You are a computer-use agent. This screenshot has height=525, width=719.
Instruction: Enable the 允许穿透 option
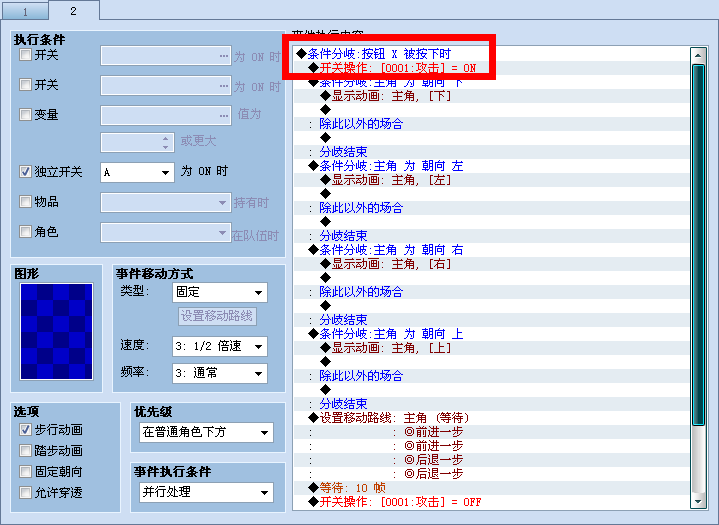click(25, 492)
